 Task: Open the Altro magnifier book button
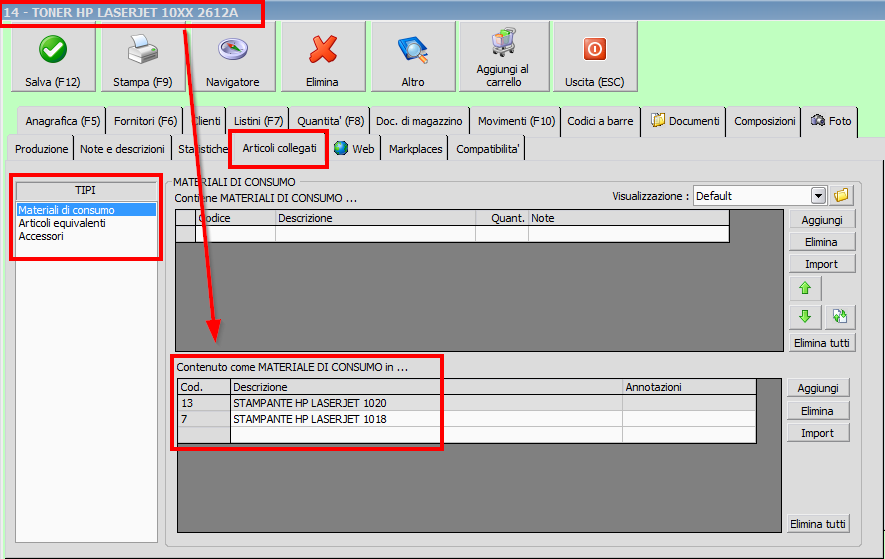pos(413,56)
